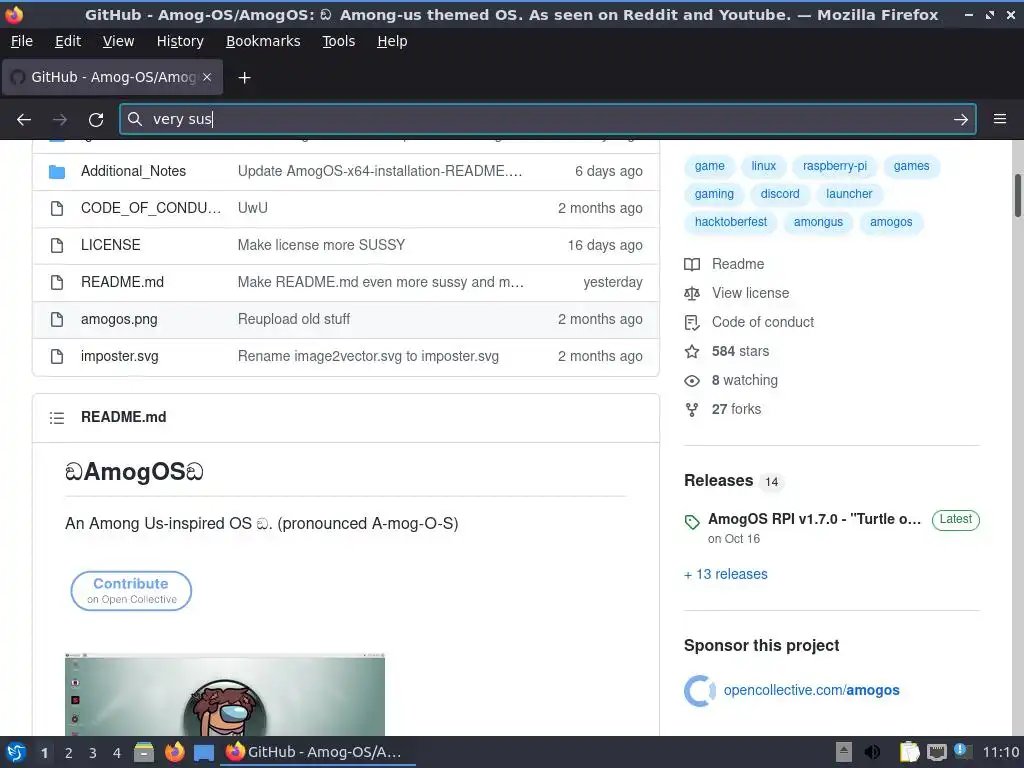1024x768 pixels.
Task: Click the taskbar network monitor tray icon
Action: [x=936, y=753]
